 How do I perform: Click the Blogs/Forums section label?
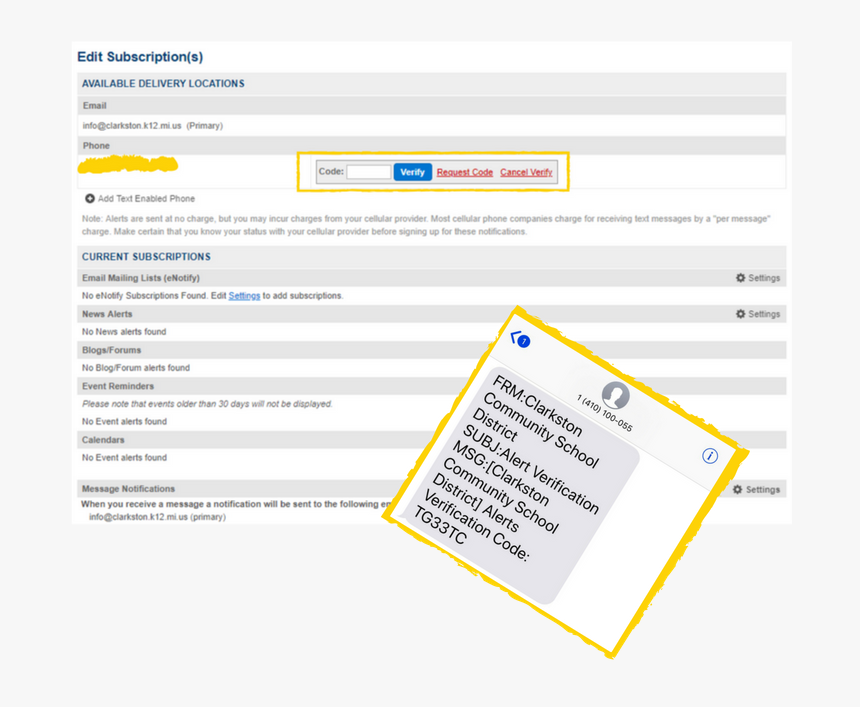click(x=111, y=350)
